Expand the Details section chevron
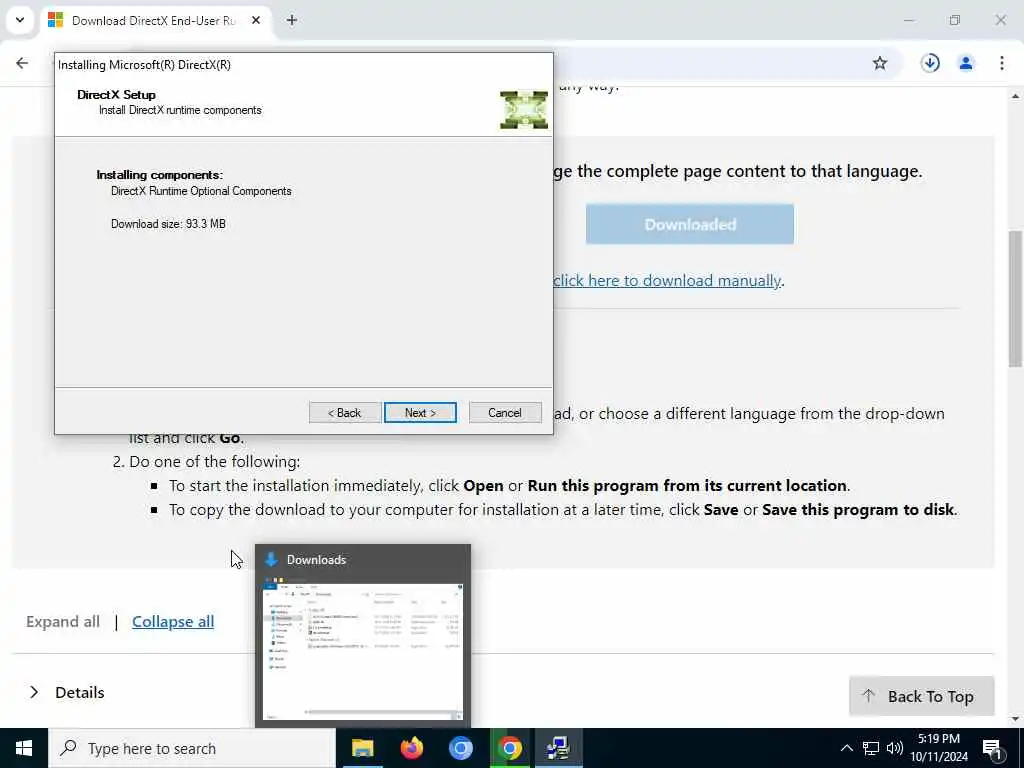The height and width of the screenshot is (768, 1024). click(34, 692)
